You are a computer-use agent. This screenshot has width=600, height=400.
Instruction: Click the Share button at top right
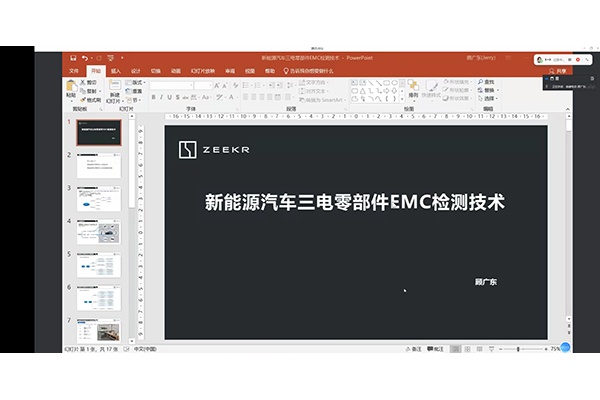point(560,71)
